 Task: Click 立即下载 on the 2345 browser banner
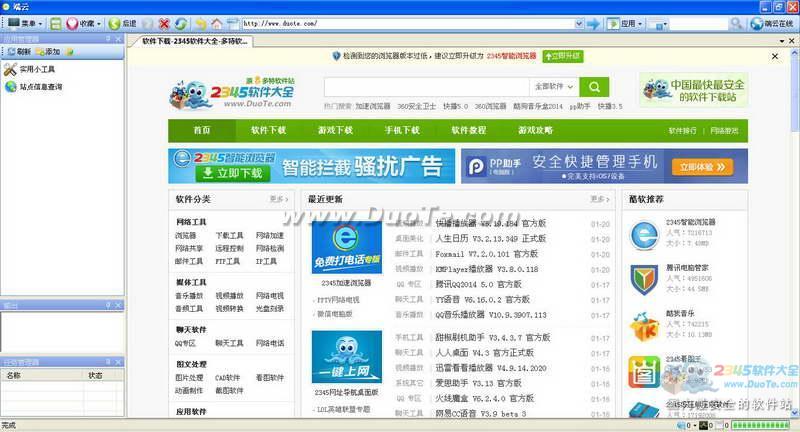[233, 173]
